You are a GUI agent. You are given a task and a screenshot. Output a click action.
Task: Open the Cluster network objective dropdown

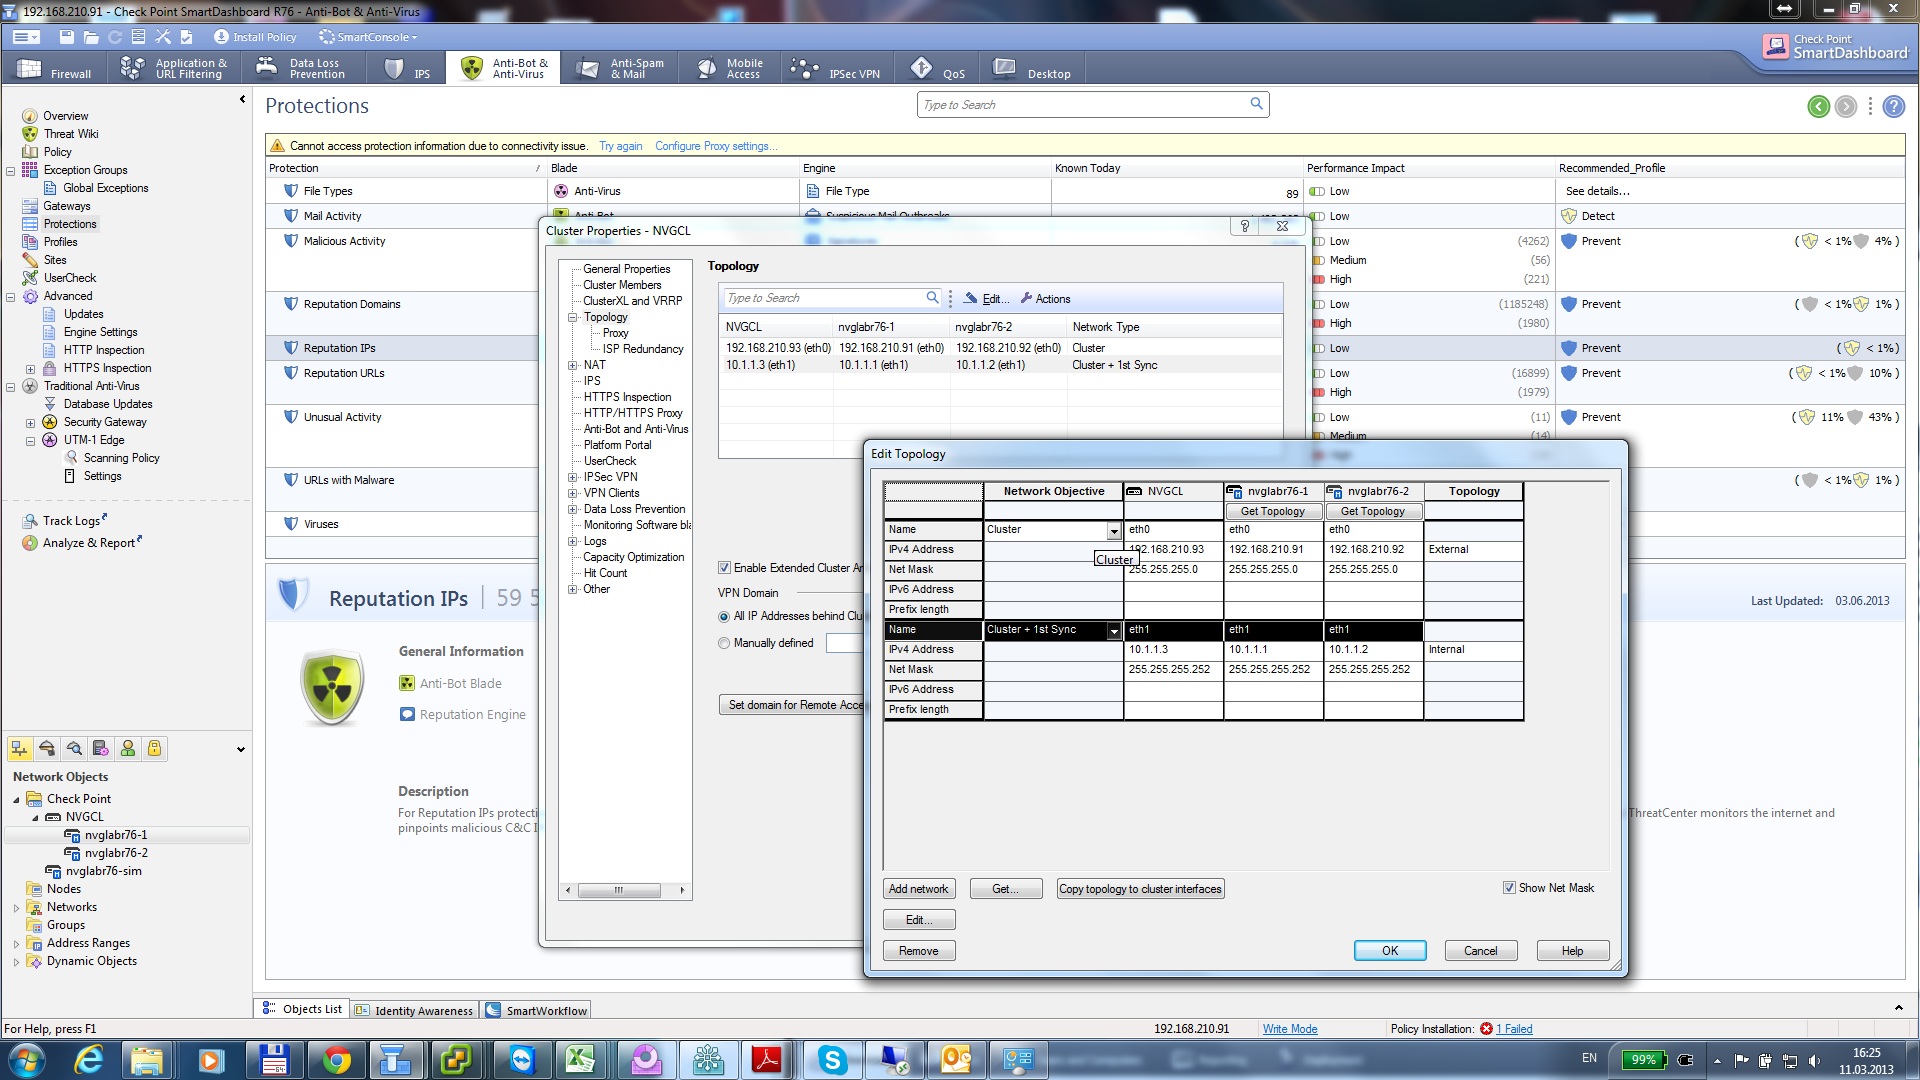point(1114,531)
